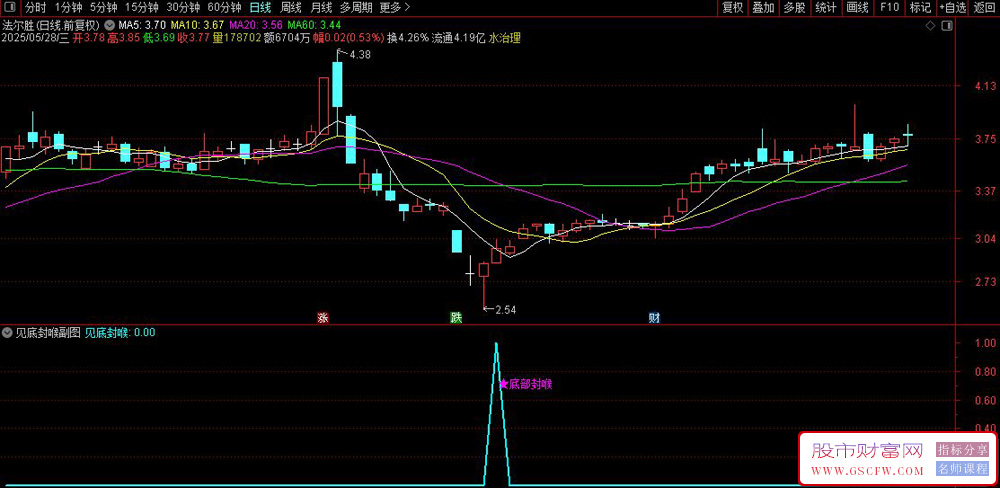Open F10 company info
Viewport: 1000px width, 488px height.
pyautogui.click(x=889, y=8)
